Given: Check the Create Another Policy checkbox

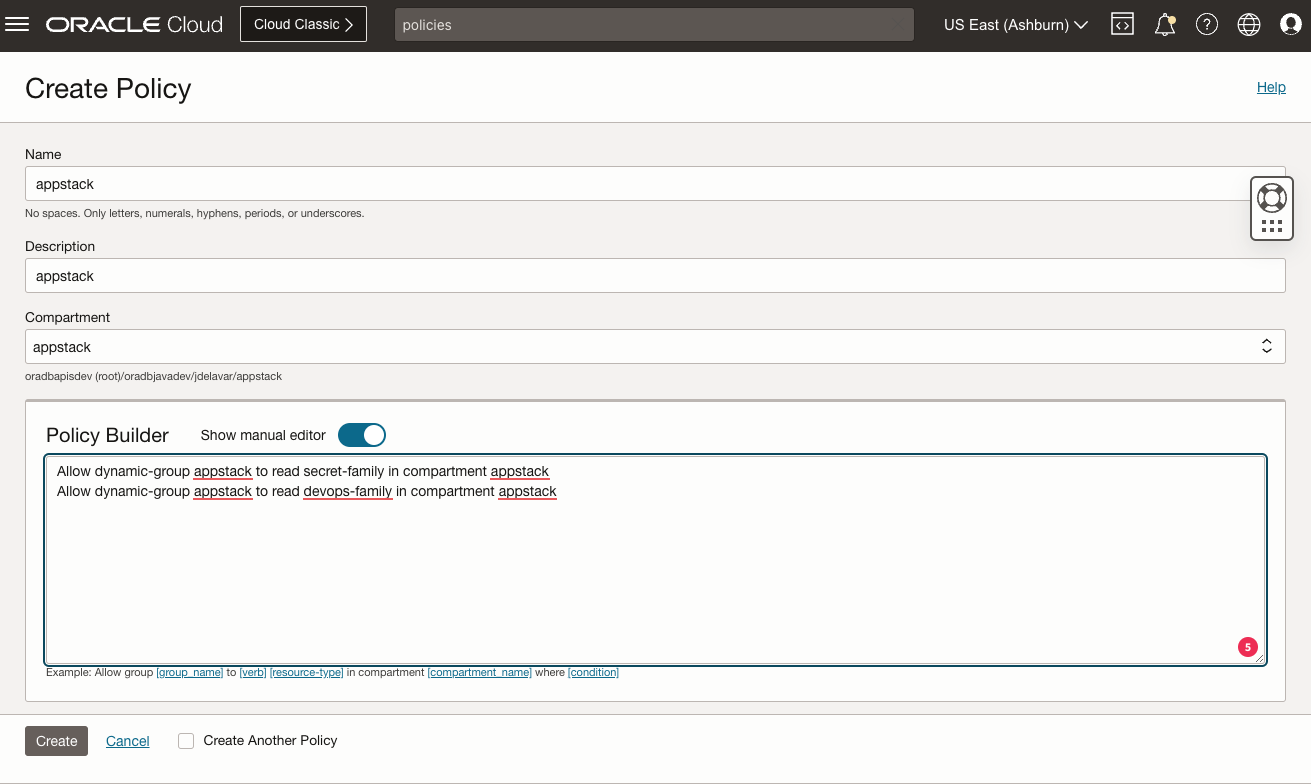Looking at the screenshot, I should (186, 741).
